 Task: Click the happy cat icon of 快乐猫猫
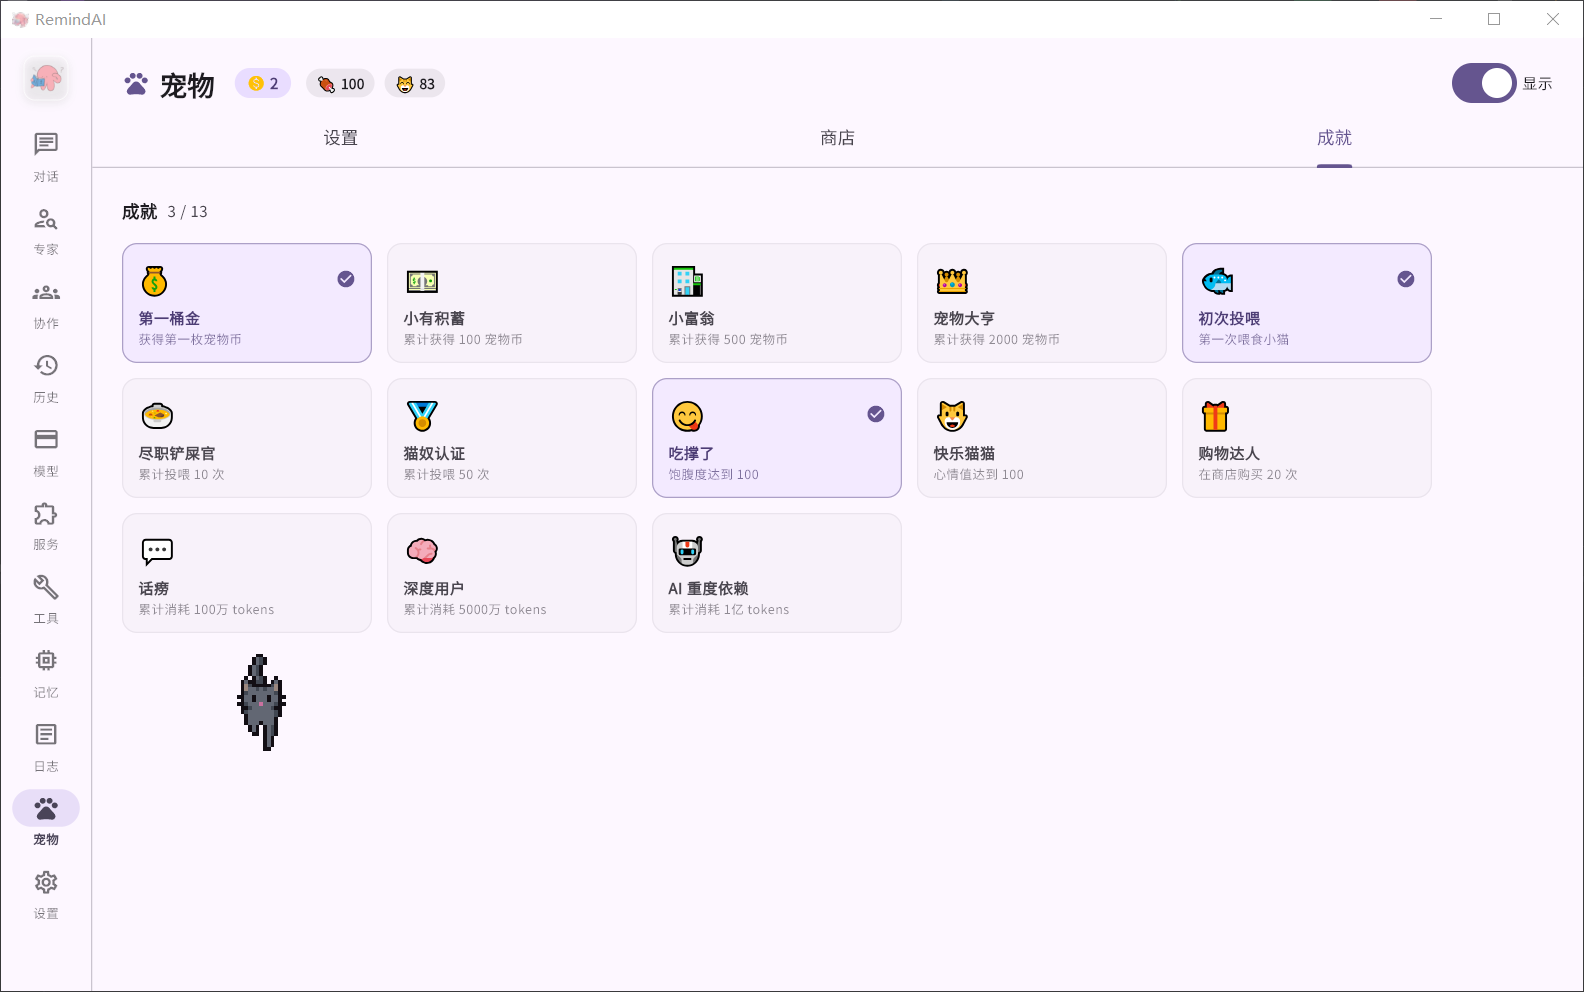pos(952,416)
